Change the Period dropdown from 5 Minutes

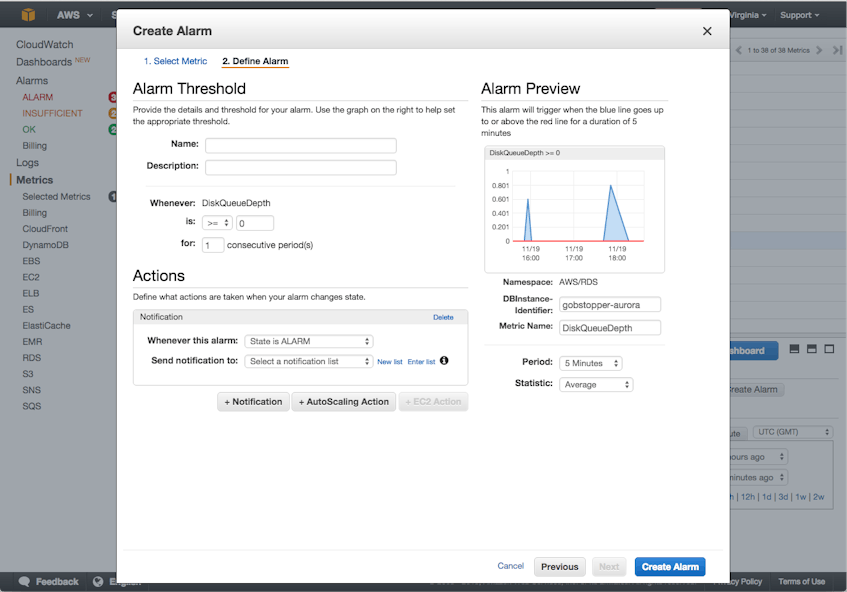click(590, 363)
